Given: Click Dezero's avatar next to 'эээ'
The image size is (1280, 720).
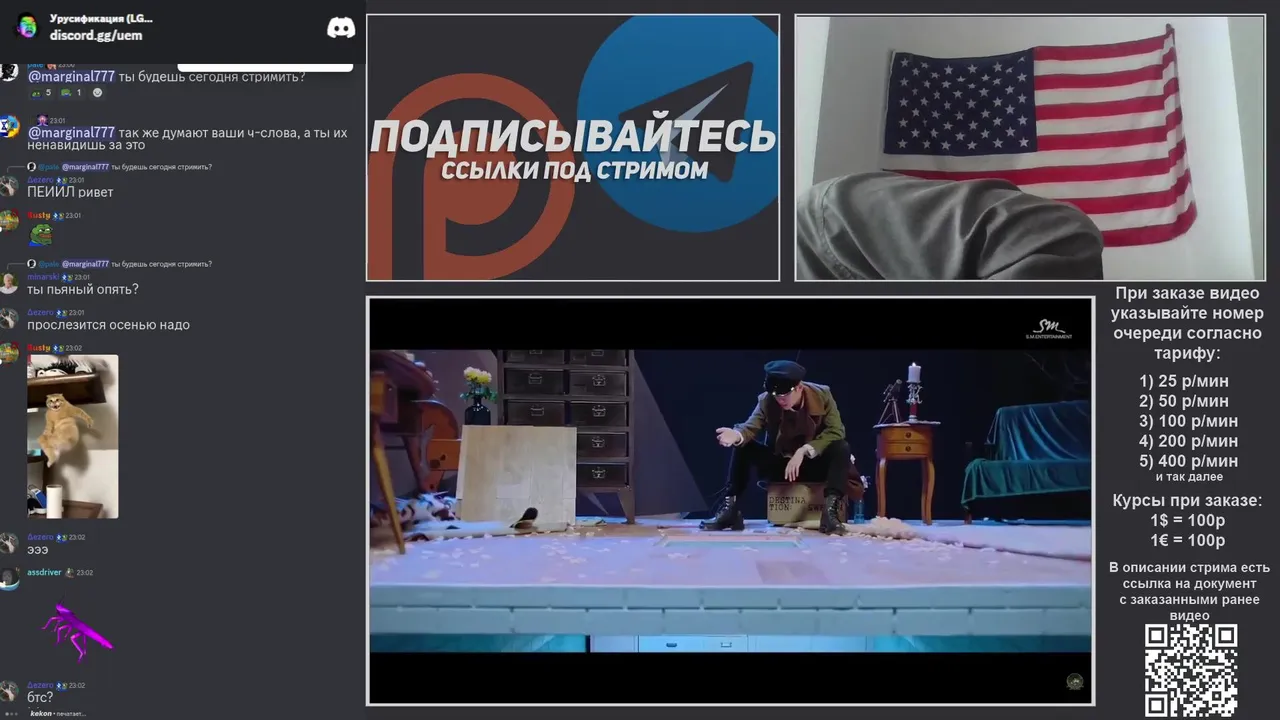Looking at the screenshot, I should [8, 543].
